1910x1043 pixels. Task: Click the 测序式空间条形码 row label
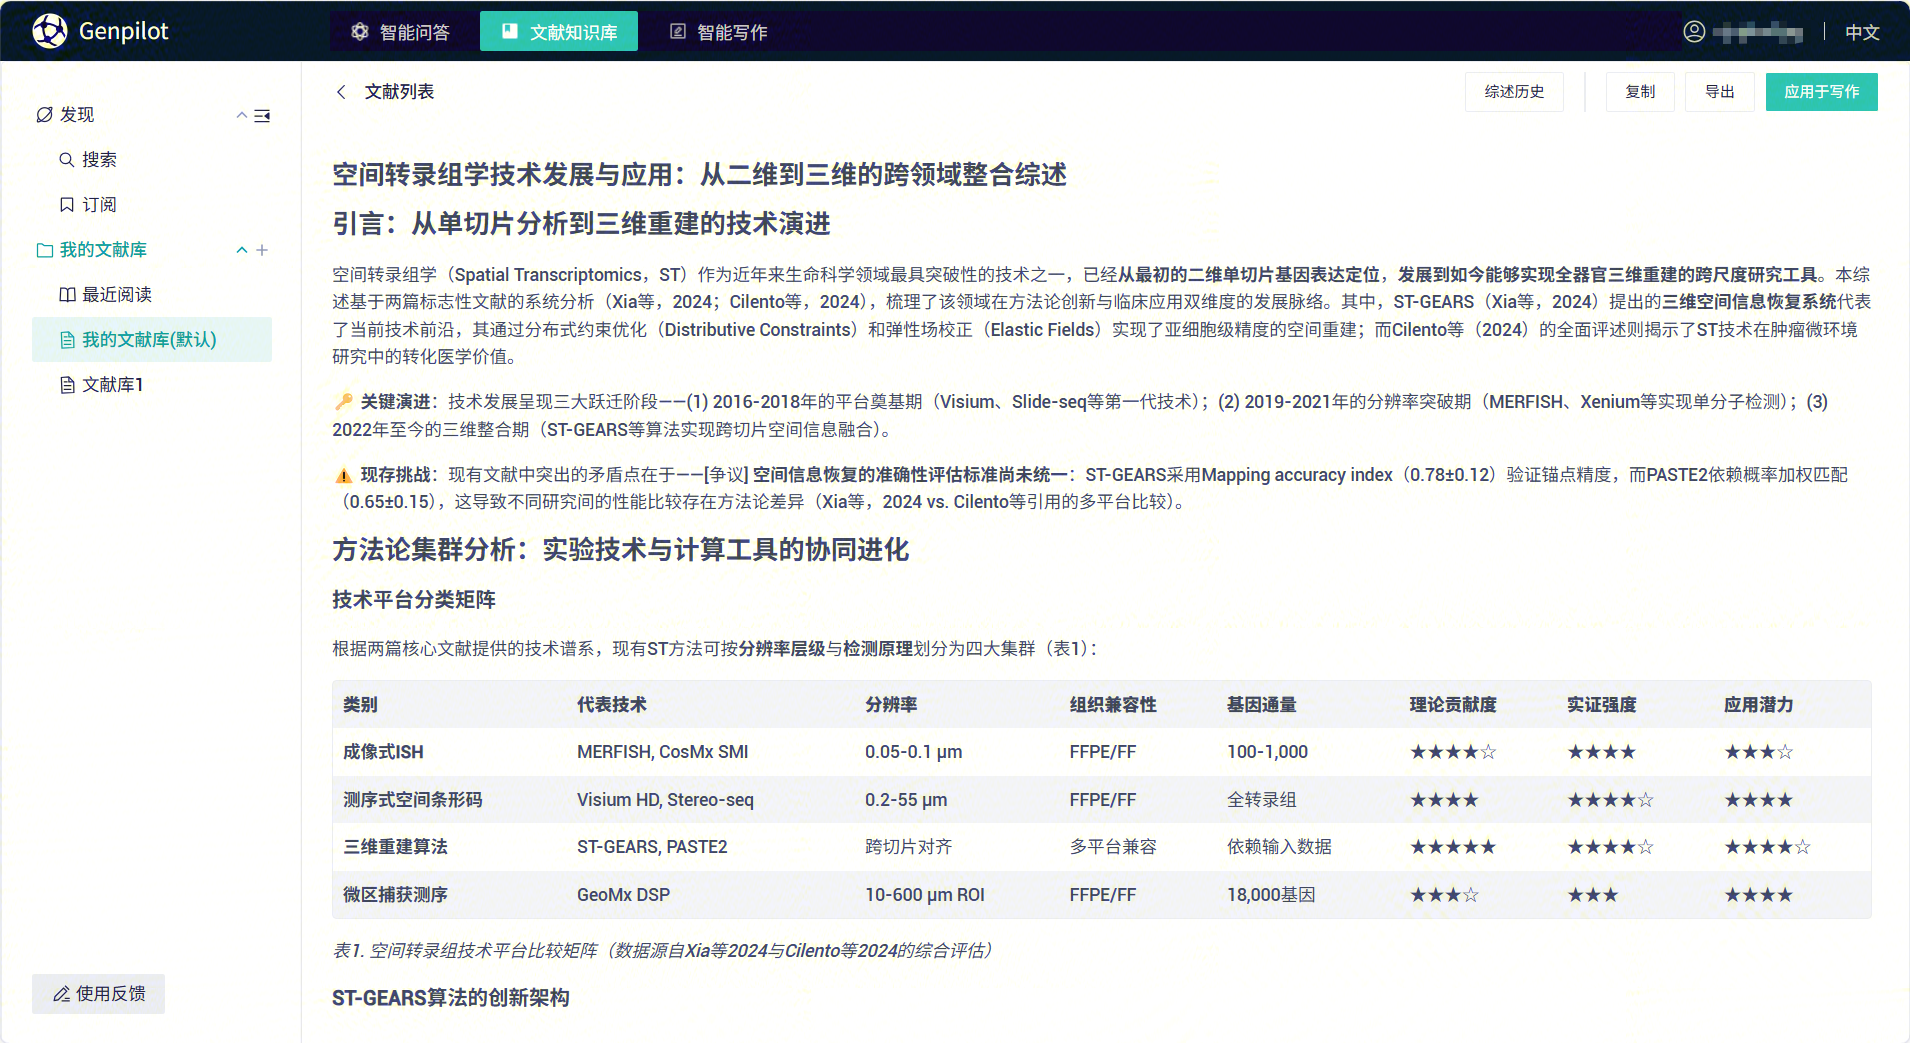(x=413, y=800)
